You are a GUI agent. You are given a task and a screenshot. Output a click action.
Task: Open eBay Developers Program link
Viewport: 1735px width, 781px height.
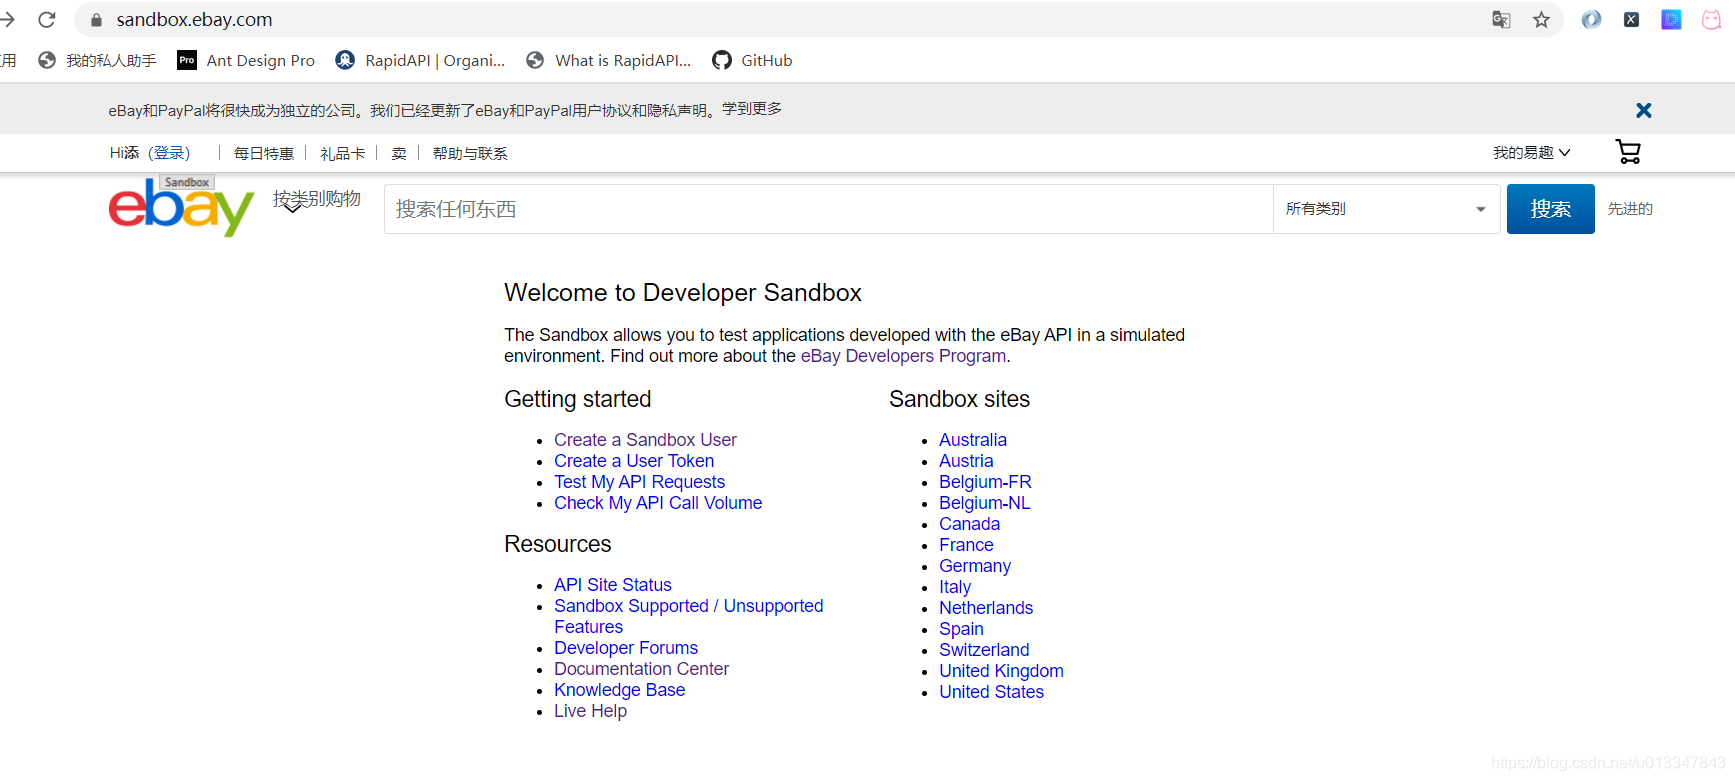pyautogui.click(x=903, y=356)
